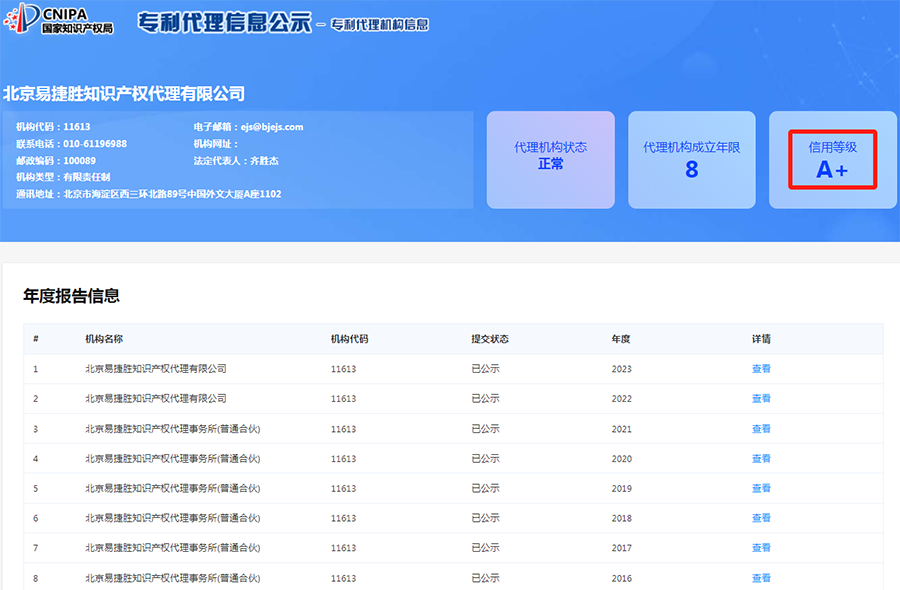900x590 pixels.
Task: Click the 代理机构成立年限 card
Action: (691, 160)
